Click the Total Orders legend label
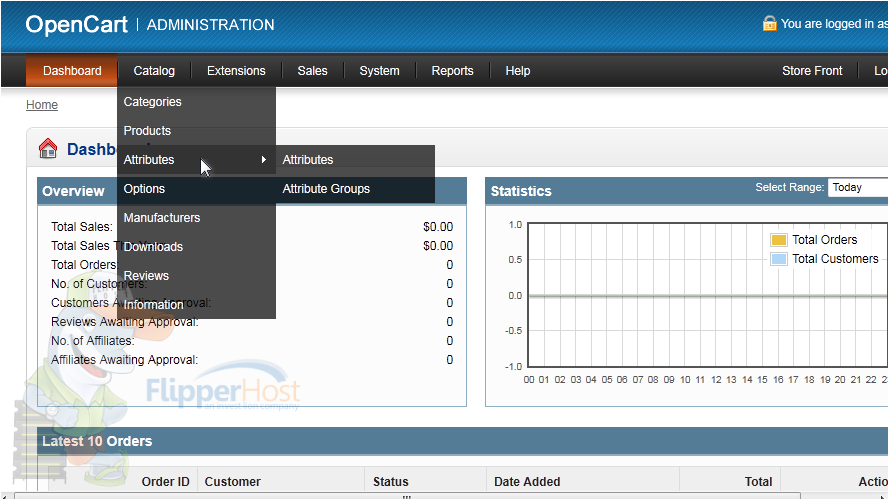 click(824, 240)
